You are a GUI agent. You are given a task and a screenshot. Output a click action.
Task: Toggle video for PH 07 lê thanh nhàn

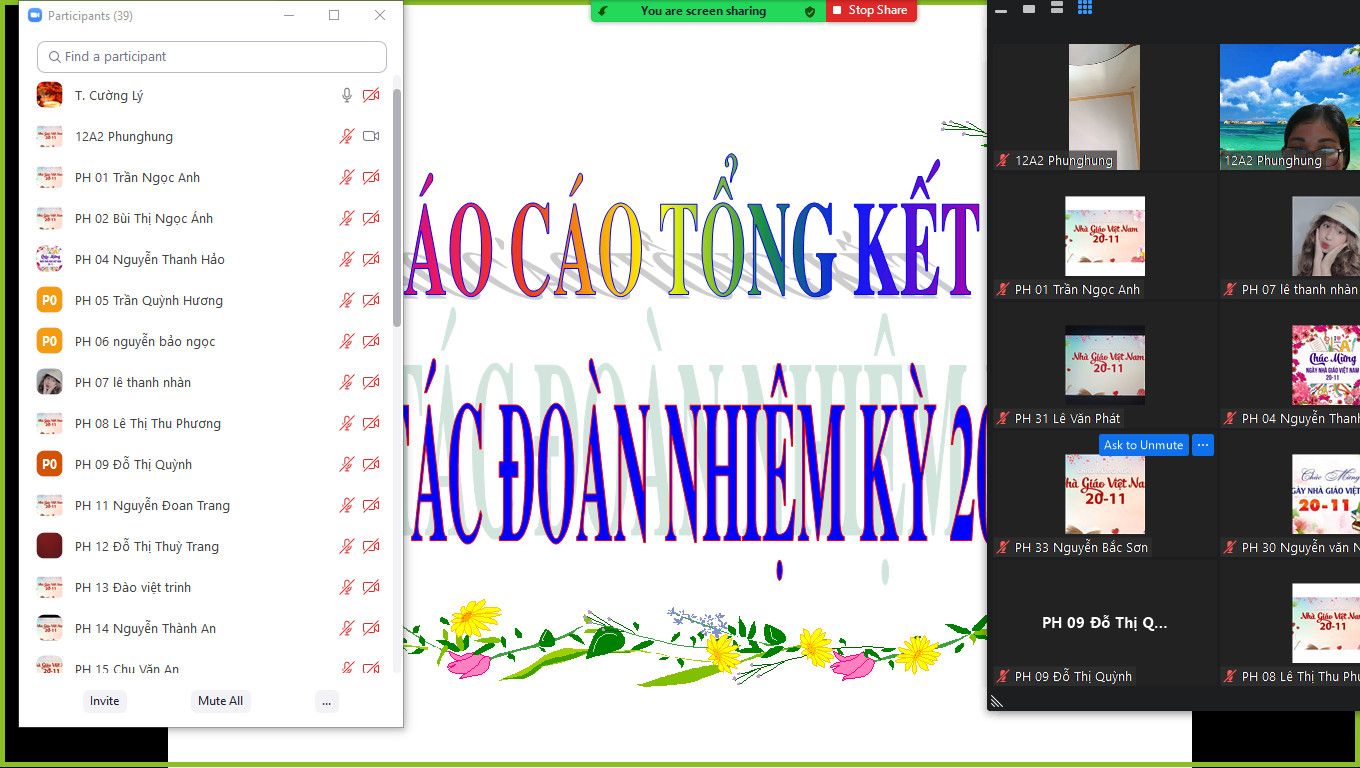tap(371, 383)
